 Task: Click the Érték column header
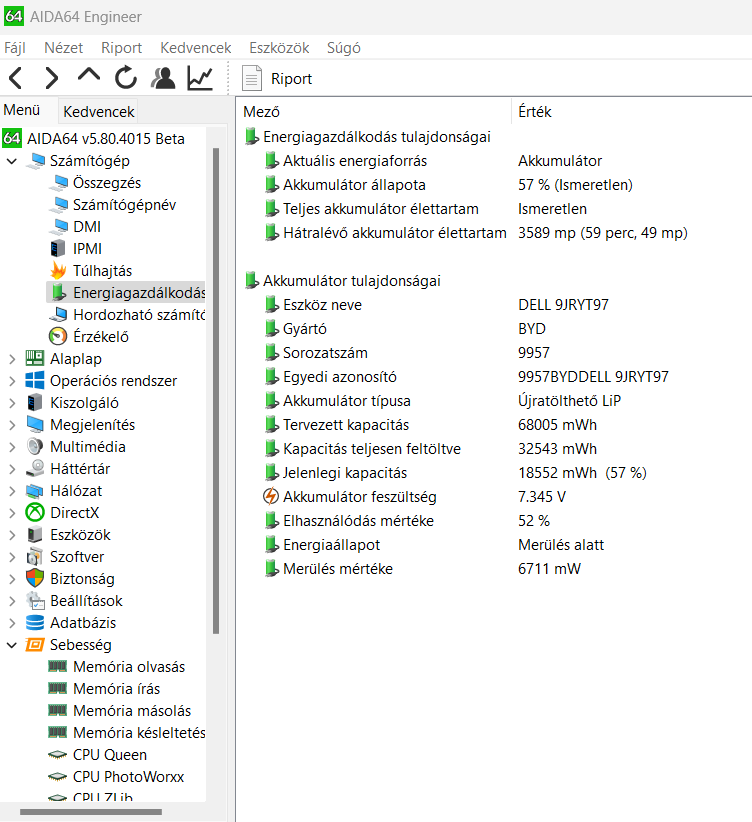(x=535, y=112)
